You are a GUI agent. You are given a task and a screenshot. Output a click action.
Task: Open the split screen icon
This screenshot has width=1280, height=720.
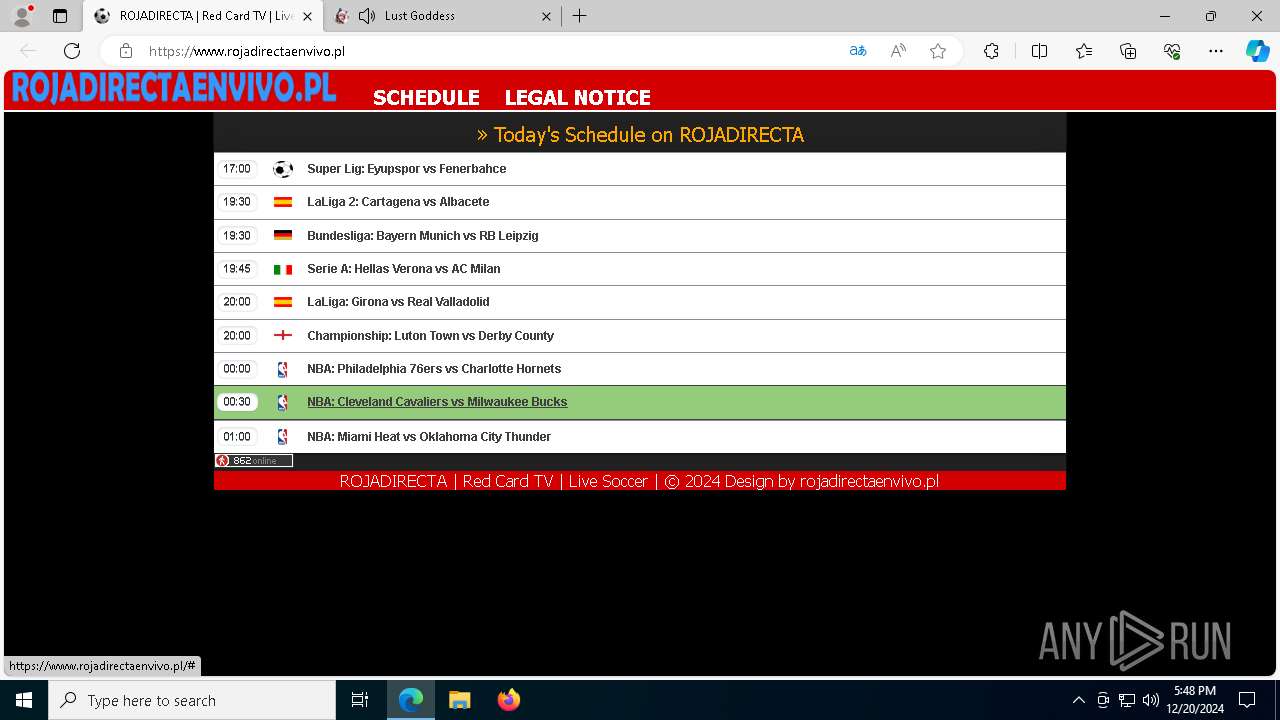[1039, 51]
